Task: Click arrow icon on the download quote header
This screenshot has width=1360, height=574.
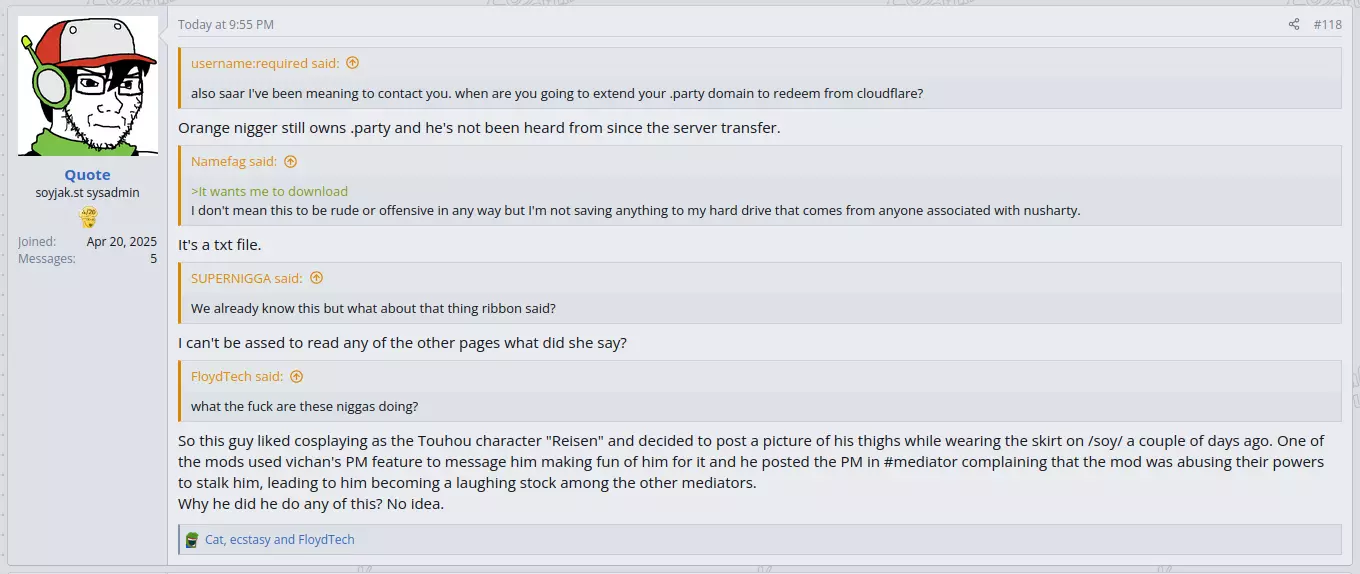Action: (290, 162)
